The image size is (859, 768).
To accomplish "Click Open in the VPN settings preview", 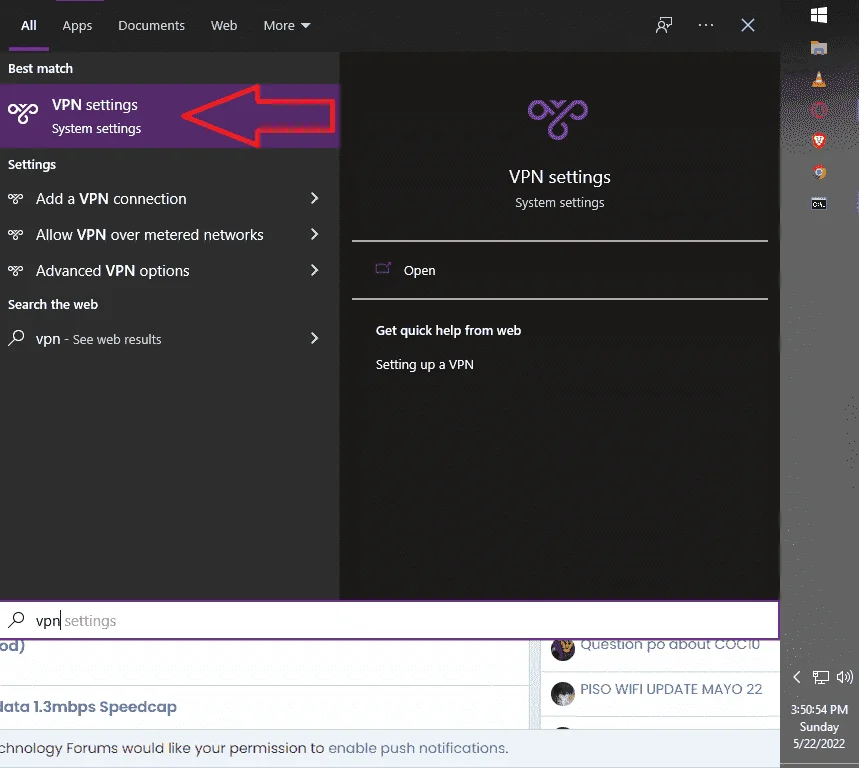I will [420, 271].
